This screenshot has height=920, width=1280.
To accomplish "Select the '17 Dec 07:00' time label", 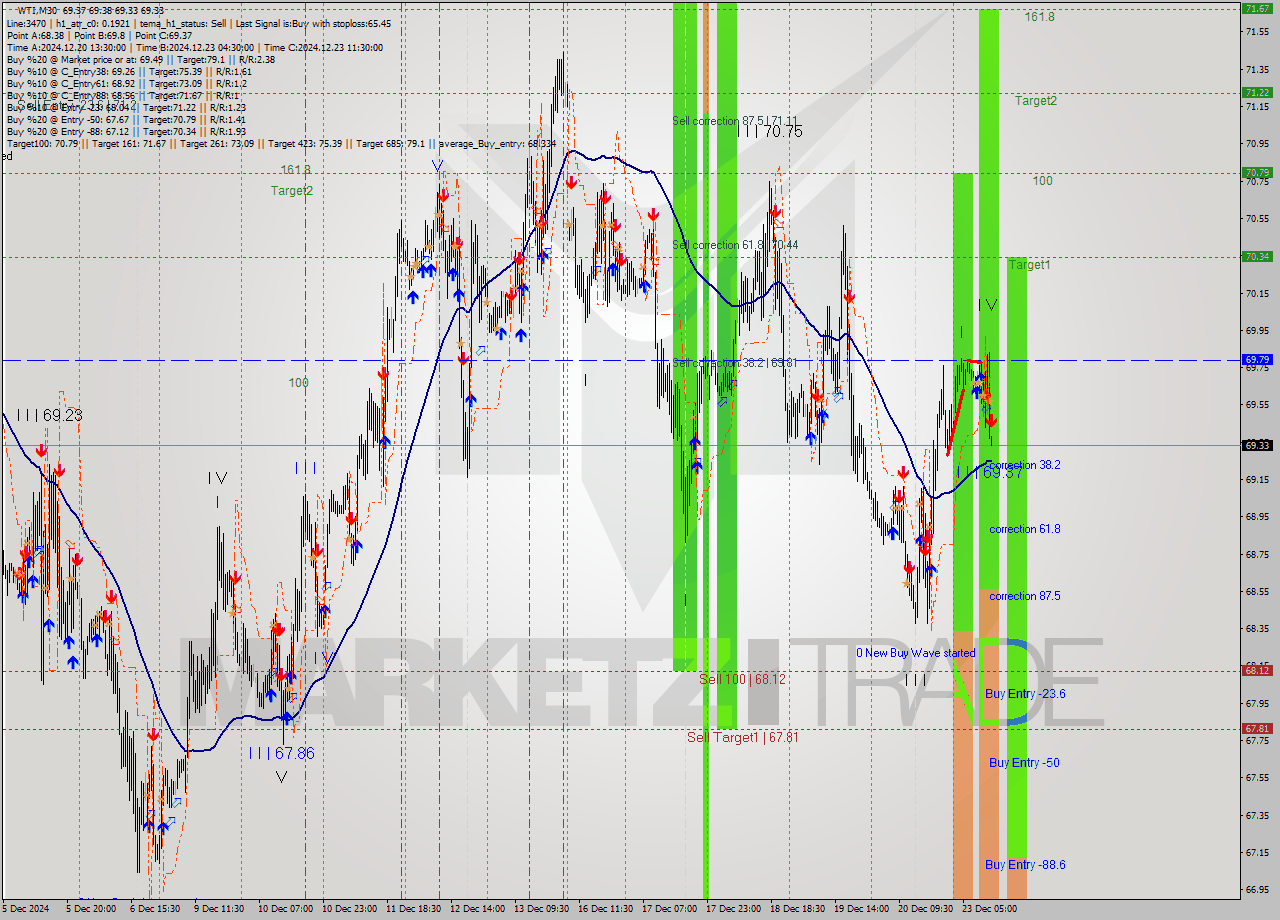I will 669,909.
